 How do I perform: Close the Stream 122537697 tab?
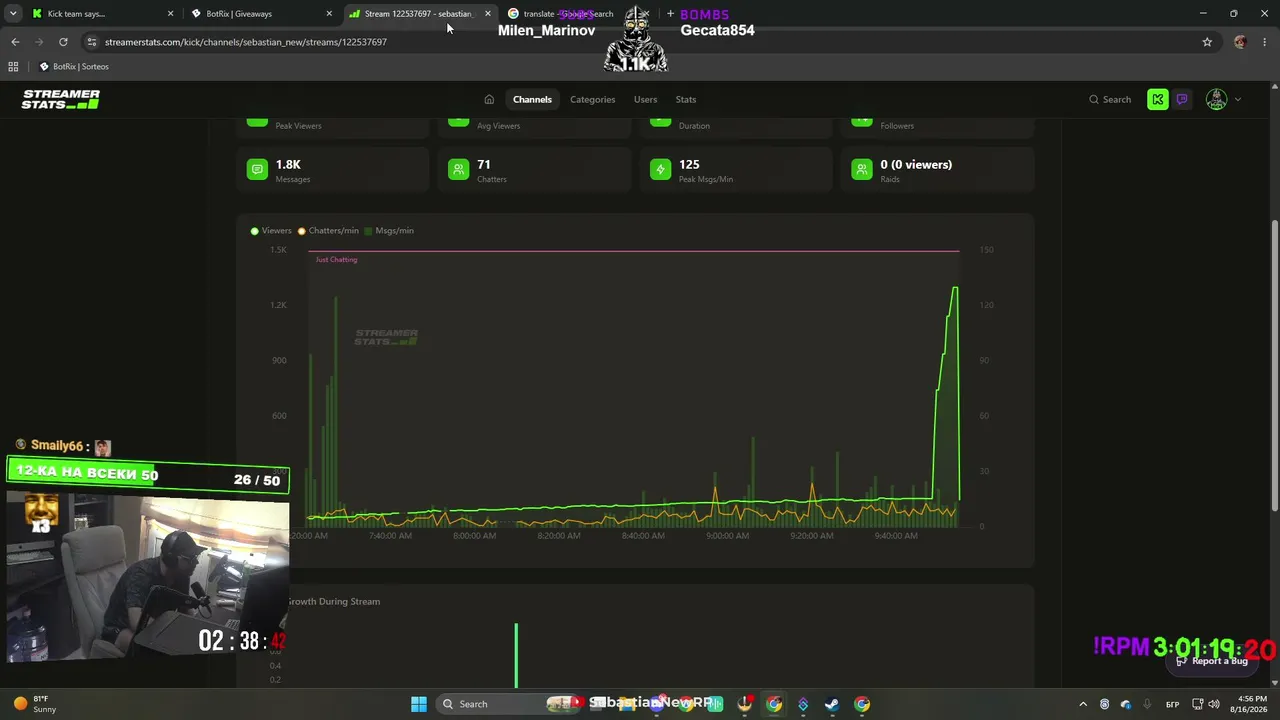(x=488, y=14)
